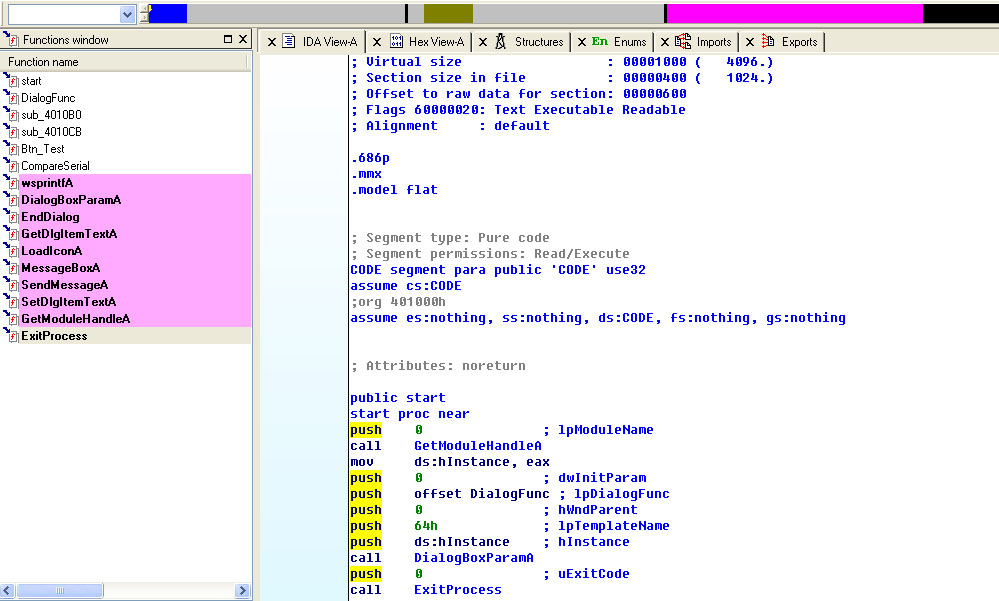Click the magenta segment in navigation band

coord(794,13)
